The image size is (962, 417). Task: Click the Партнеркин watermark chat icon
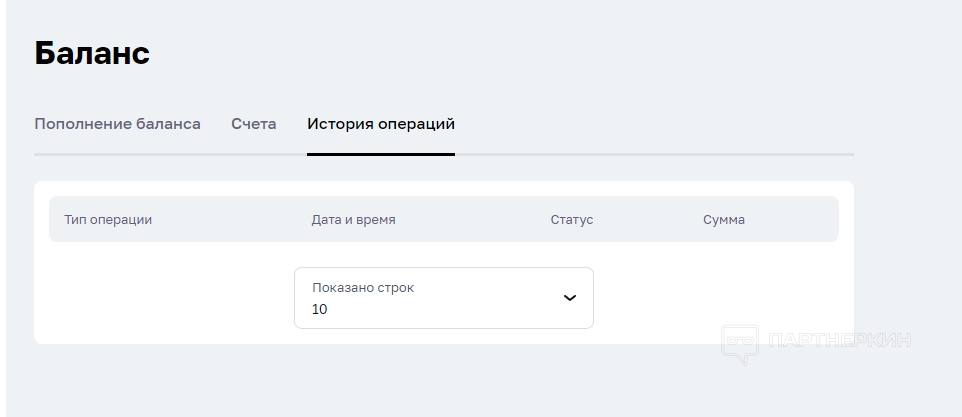[x=741, y=342]
